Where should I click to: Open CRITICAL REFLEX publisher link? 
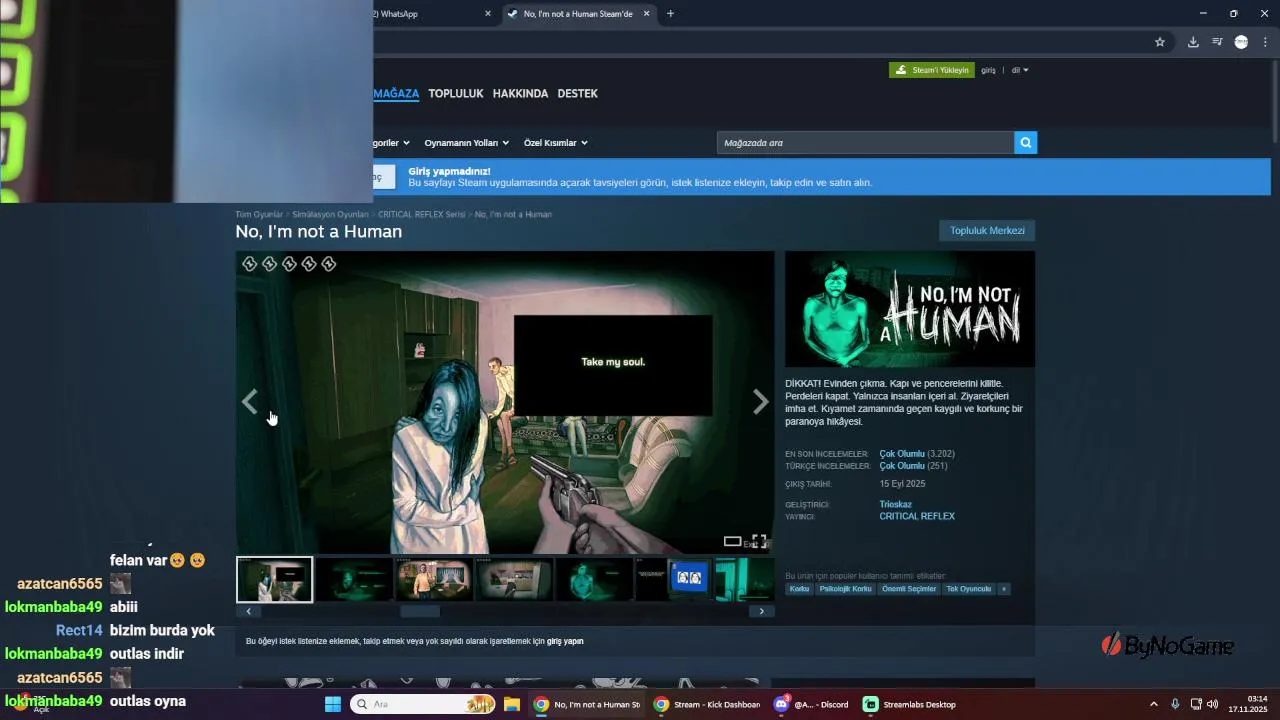pos(917,517)
